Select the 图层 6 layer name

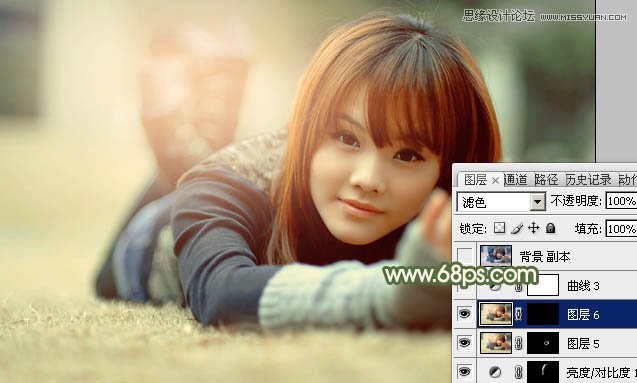pyautogui.click(x=583, y=314)
